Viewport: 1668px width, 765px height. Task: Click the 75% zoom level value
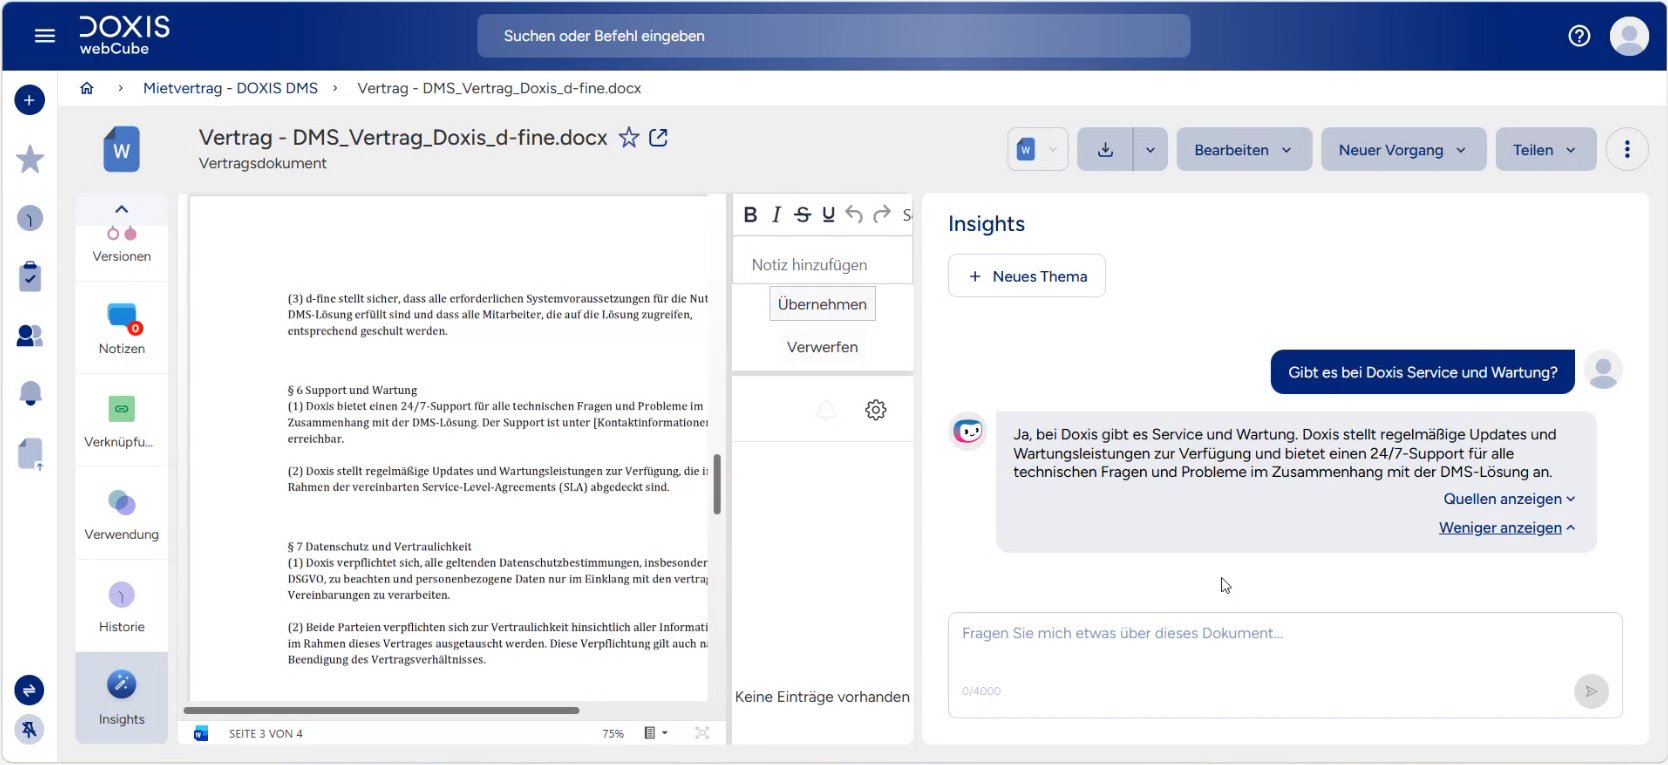[613, 734]
